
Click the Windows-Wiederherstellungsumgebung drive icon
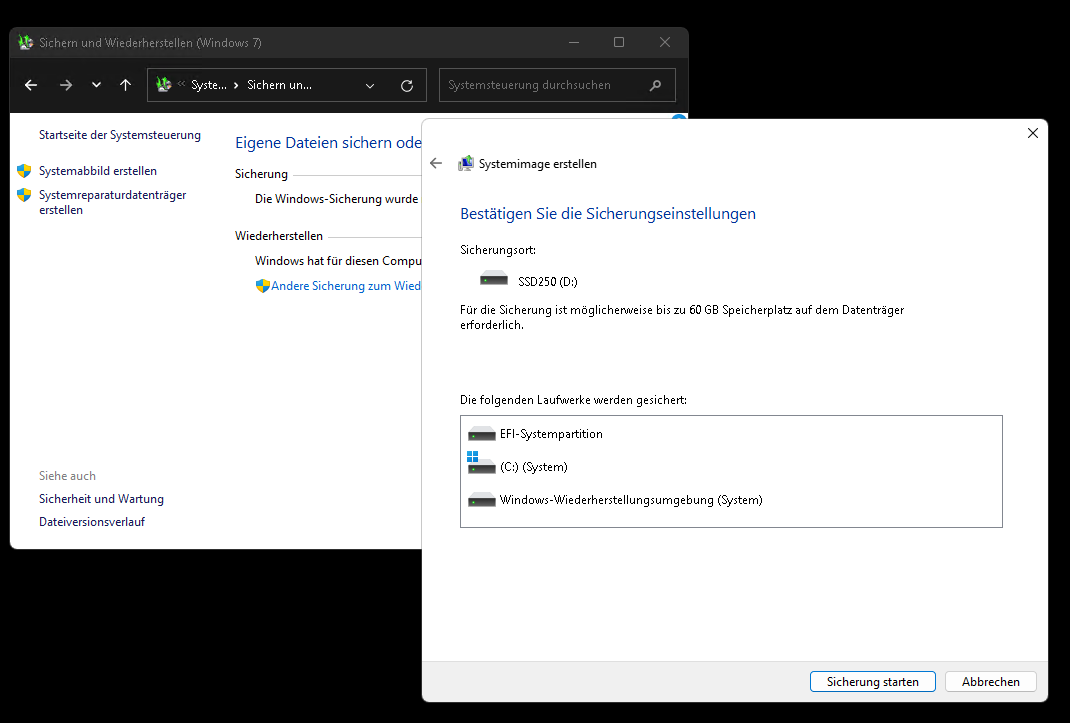[481, 500]
